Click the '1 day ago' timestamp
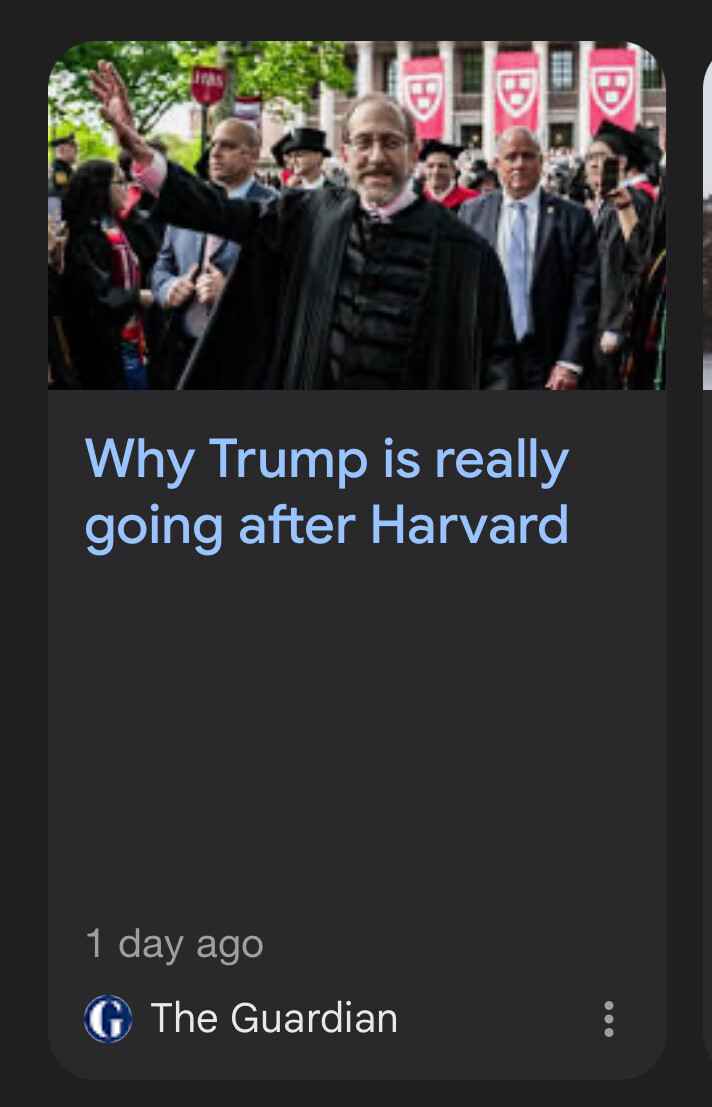Screen dimensions: 712x1107 click(x=174, y=945)
